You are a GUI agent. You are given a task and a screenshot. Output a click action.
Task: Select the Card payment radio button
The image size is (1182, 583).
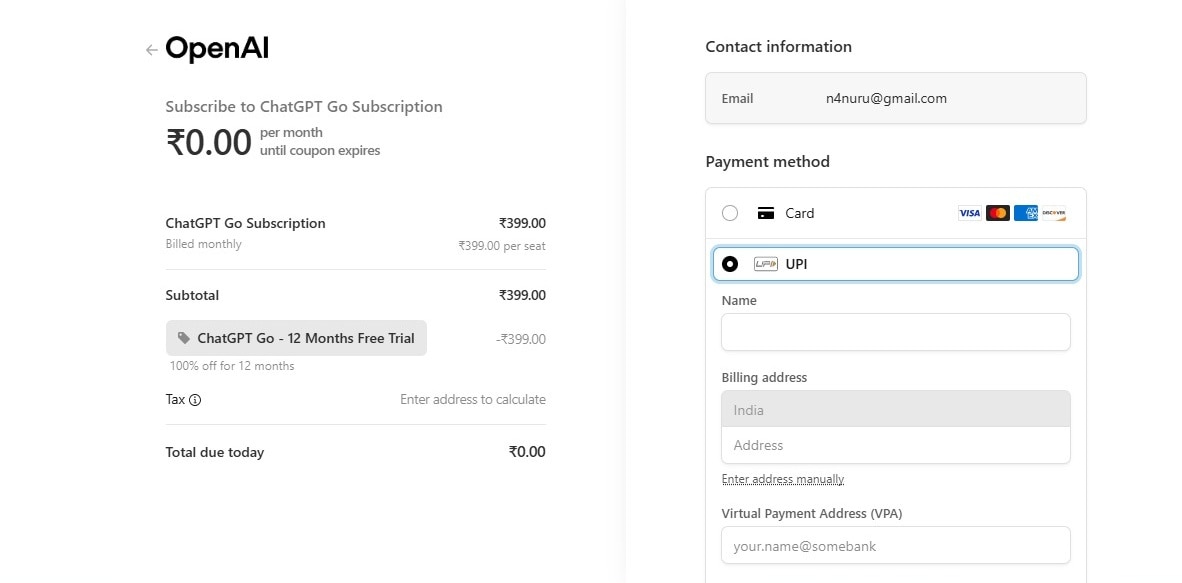coord(730,213)
